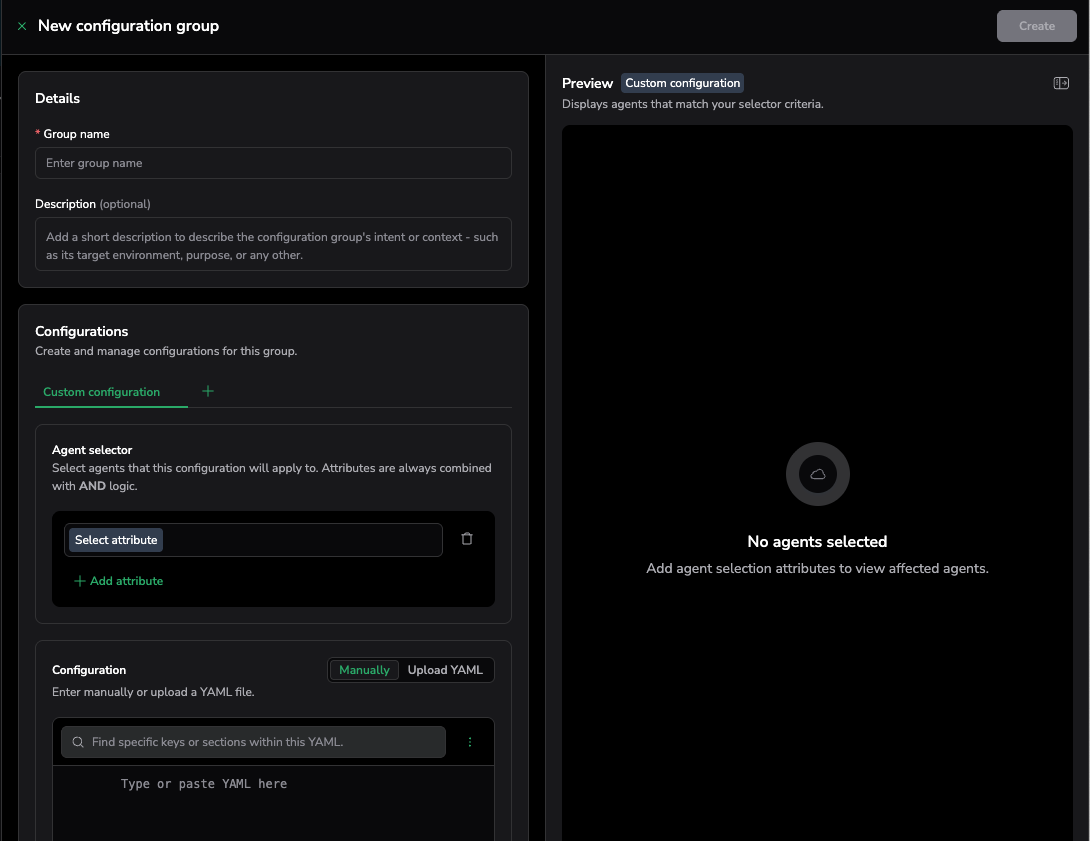Click the empty attribute value field
1090x841 pixels.
tap(300, 540)
